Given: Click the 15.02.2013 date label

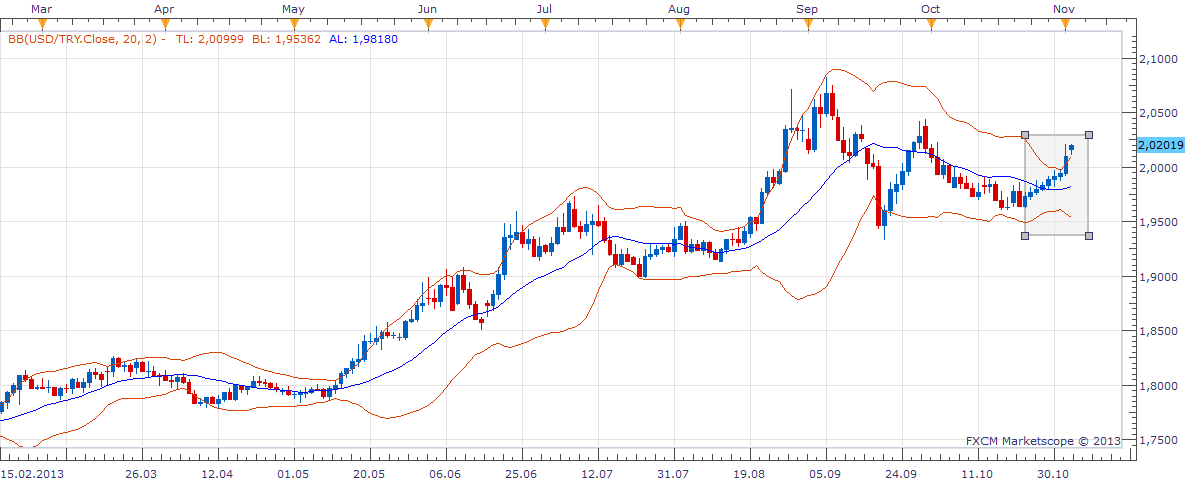Looking at the screenshot, I should (x=31, y=472).
